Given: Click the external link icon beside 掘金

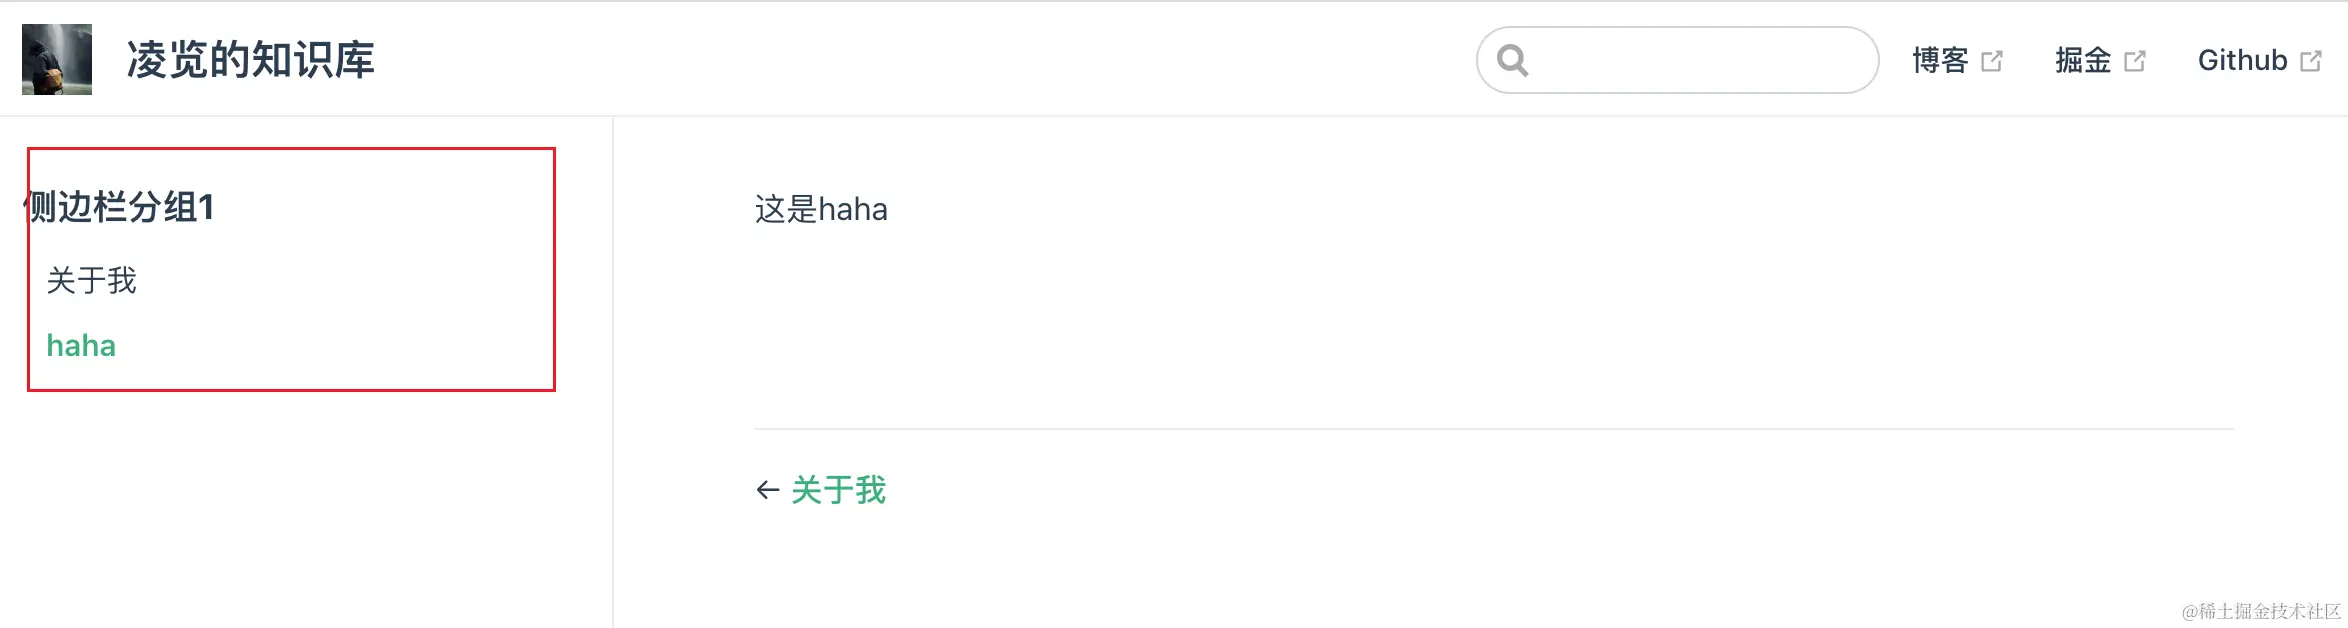Looking at the screenshot, I should (x=2134, y=61).
